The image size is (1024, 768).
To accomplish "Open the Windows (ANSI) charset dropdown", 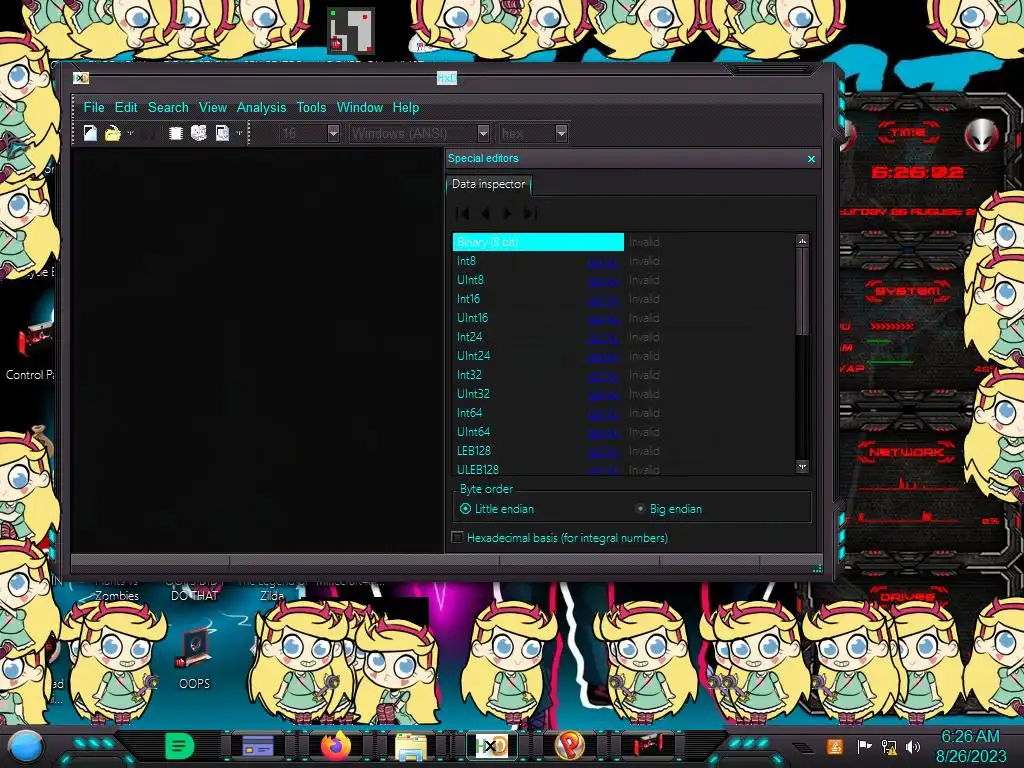I will 483,133.
